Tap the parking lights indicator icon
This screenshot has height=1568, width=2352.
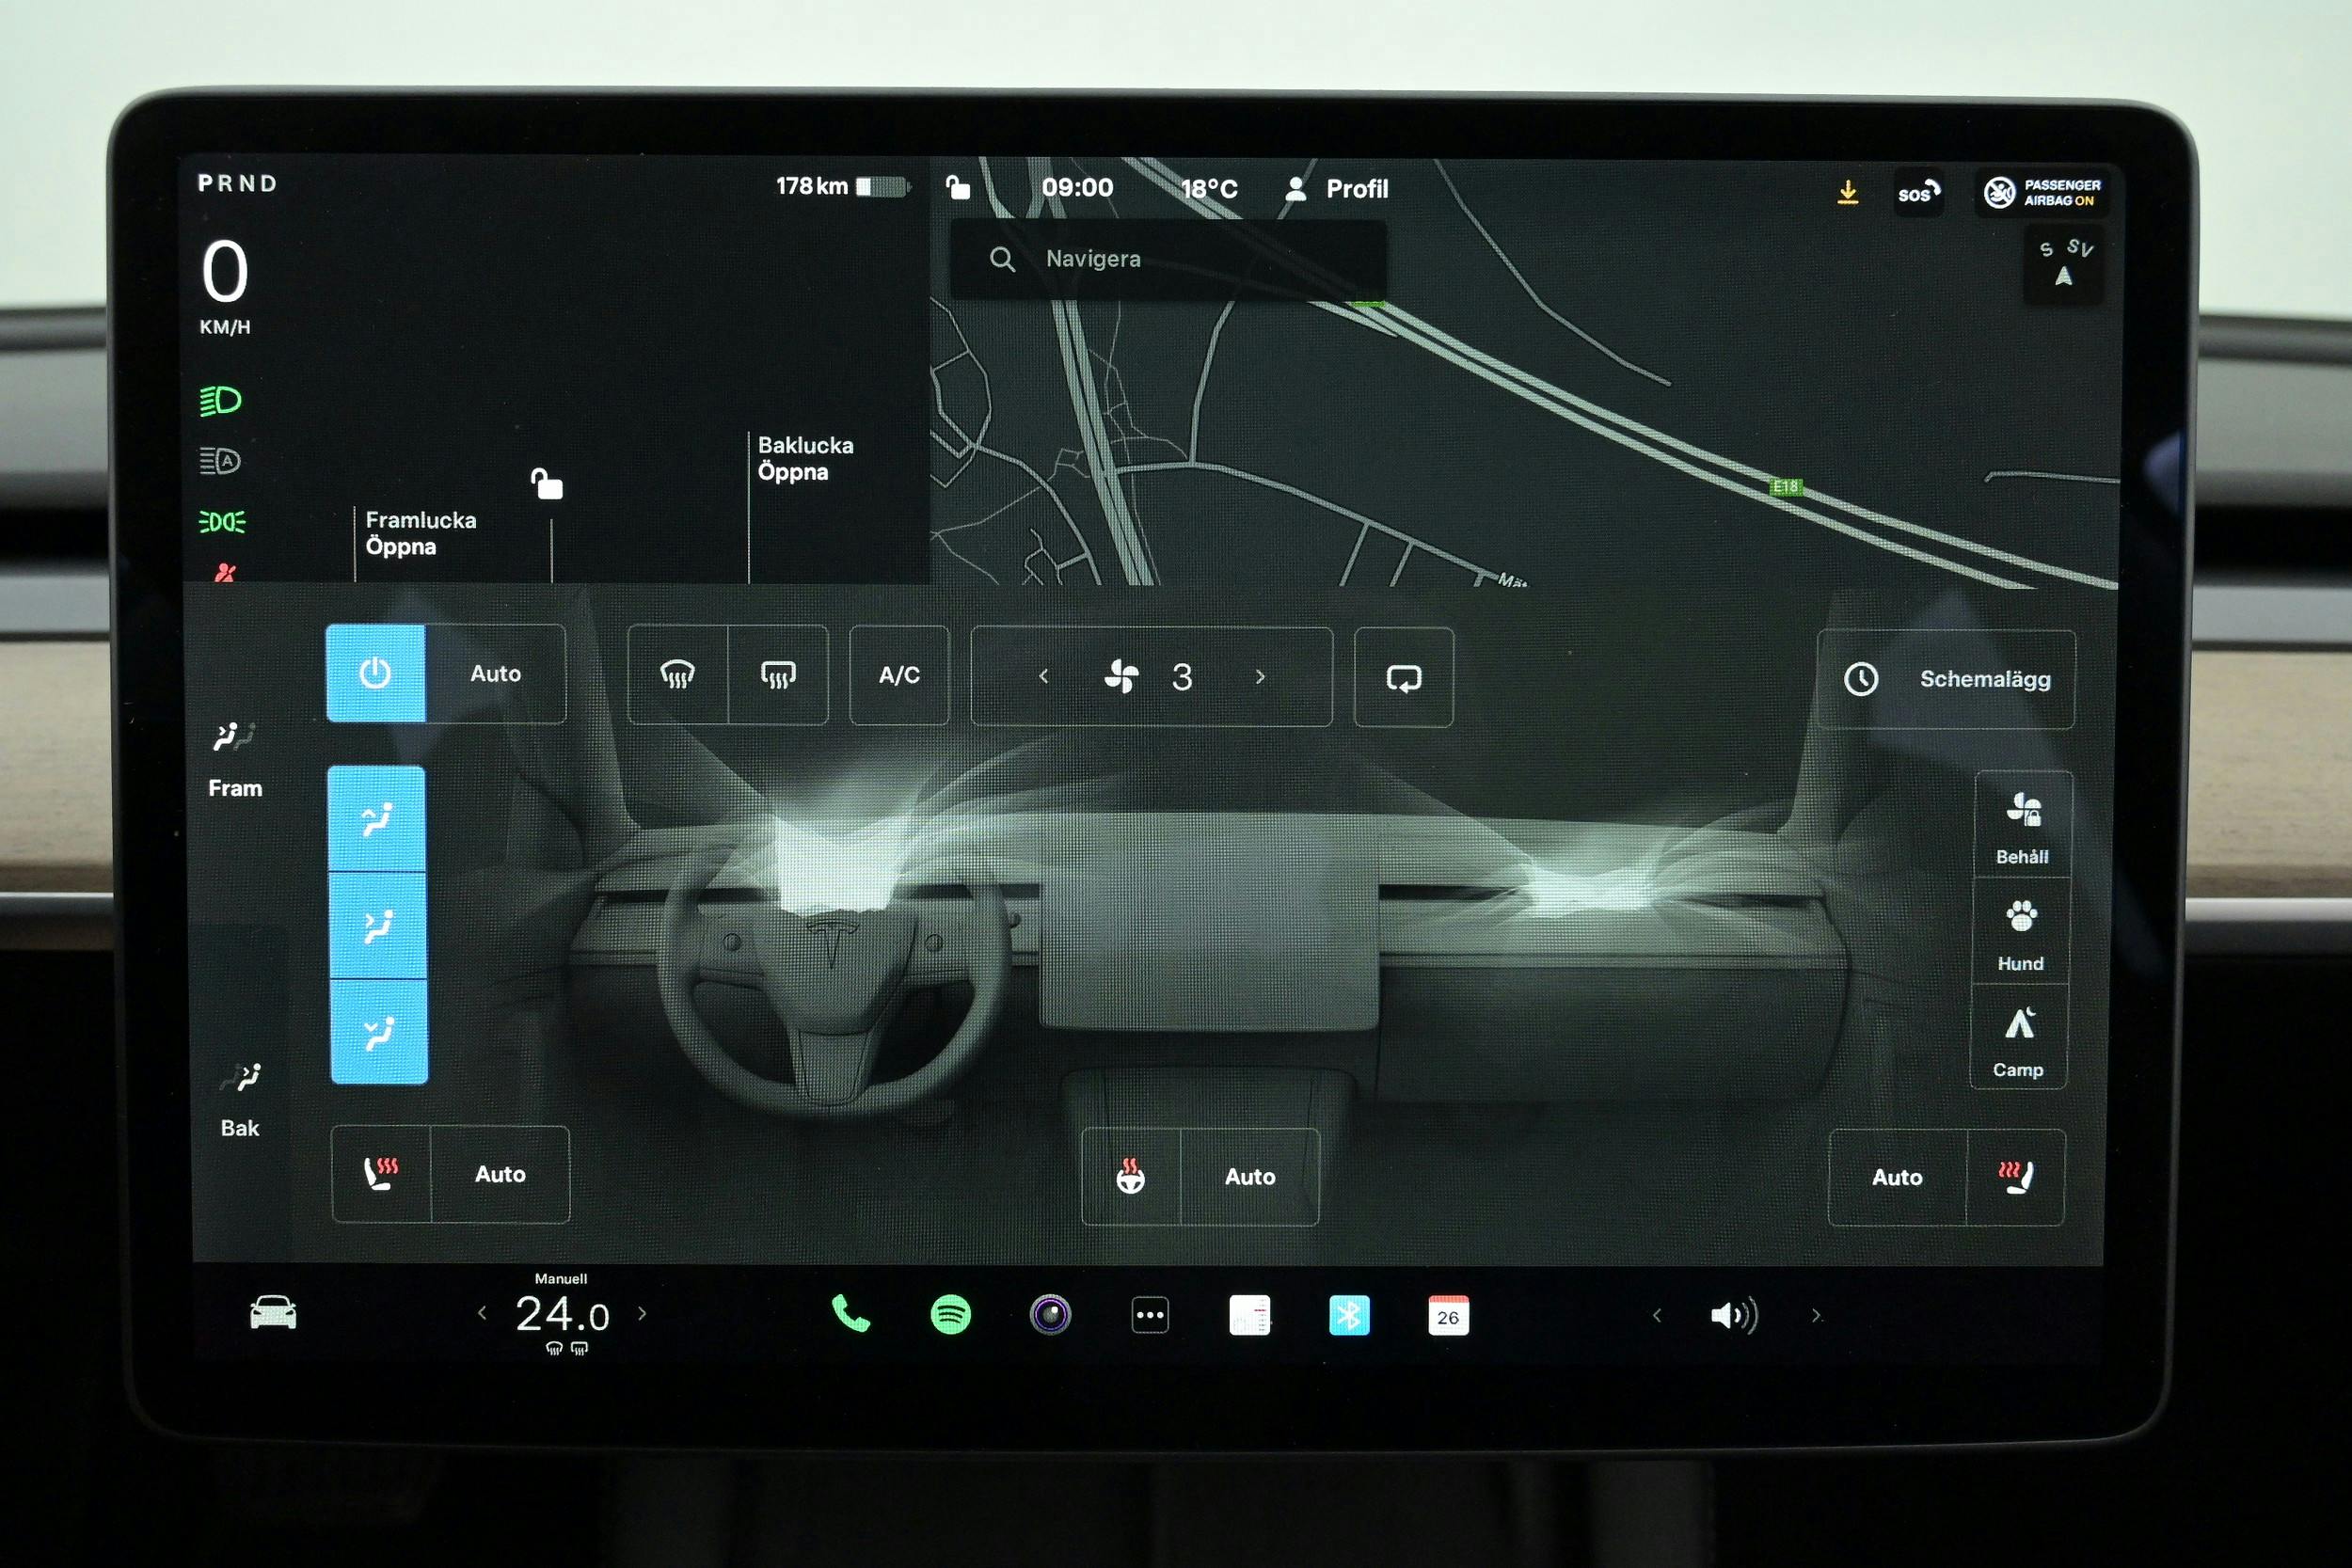pos(222,521)
